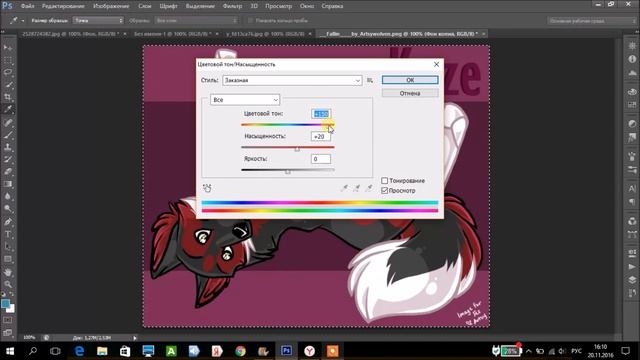Image resolution: width=640 pixels, height=360 pixels.
Task: Select the Move tool
Action: [8, 48]
